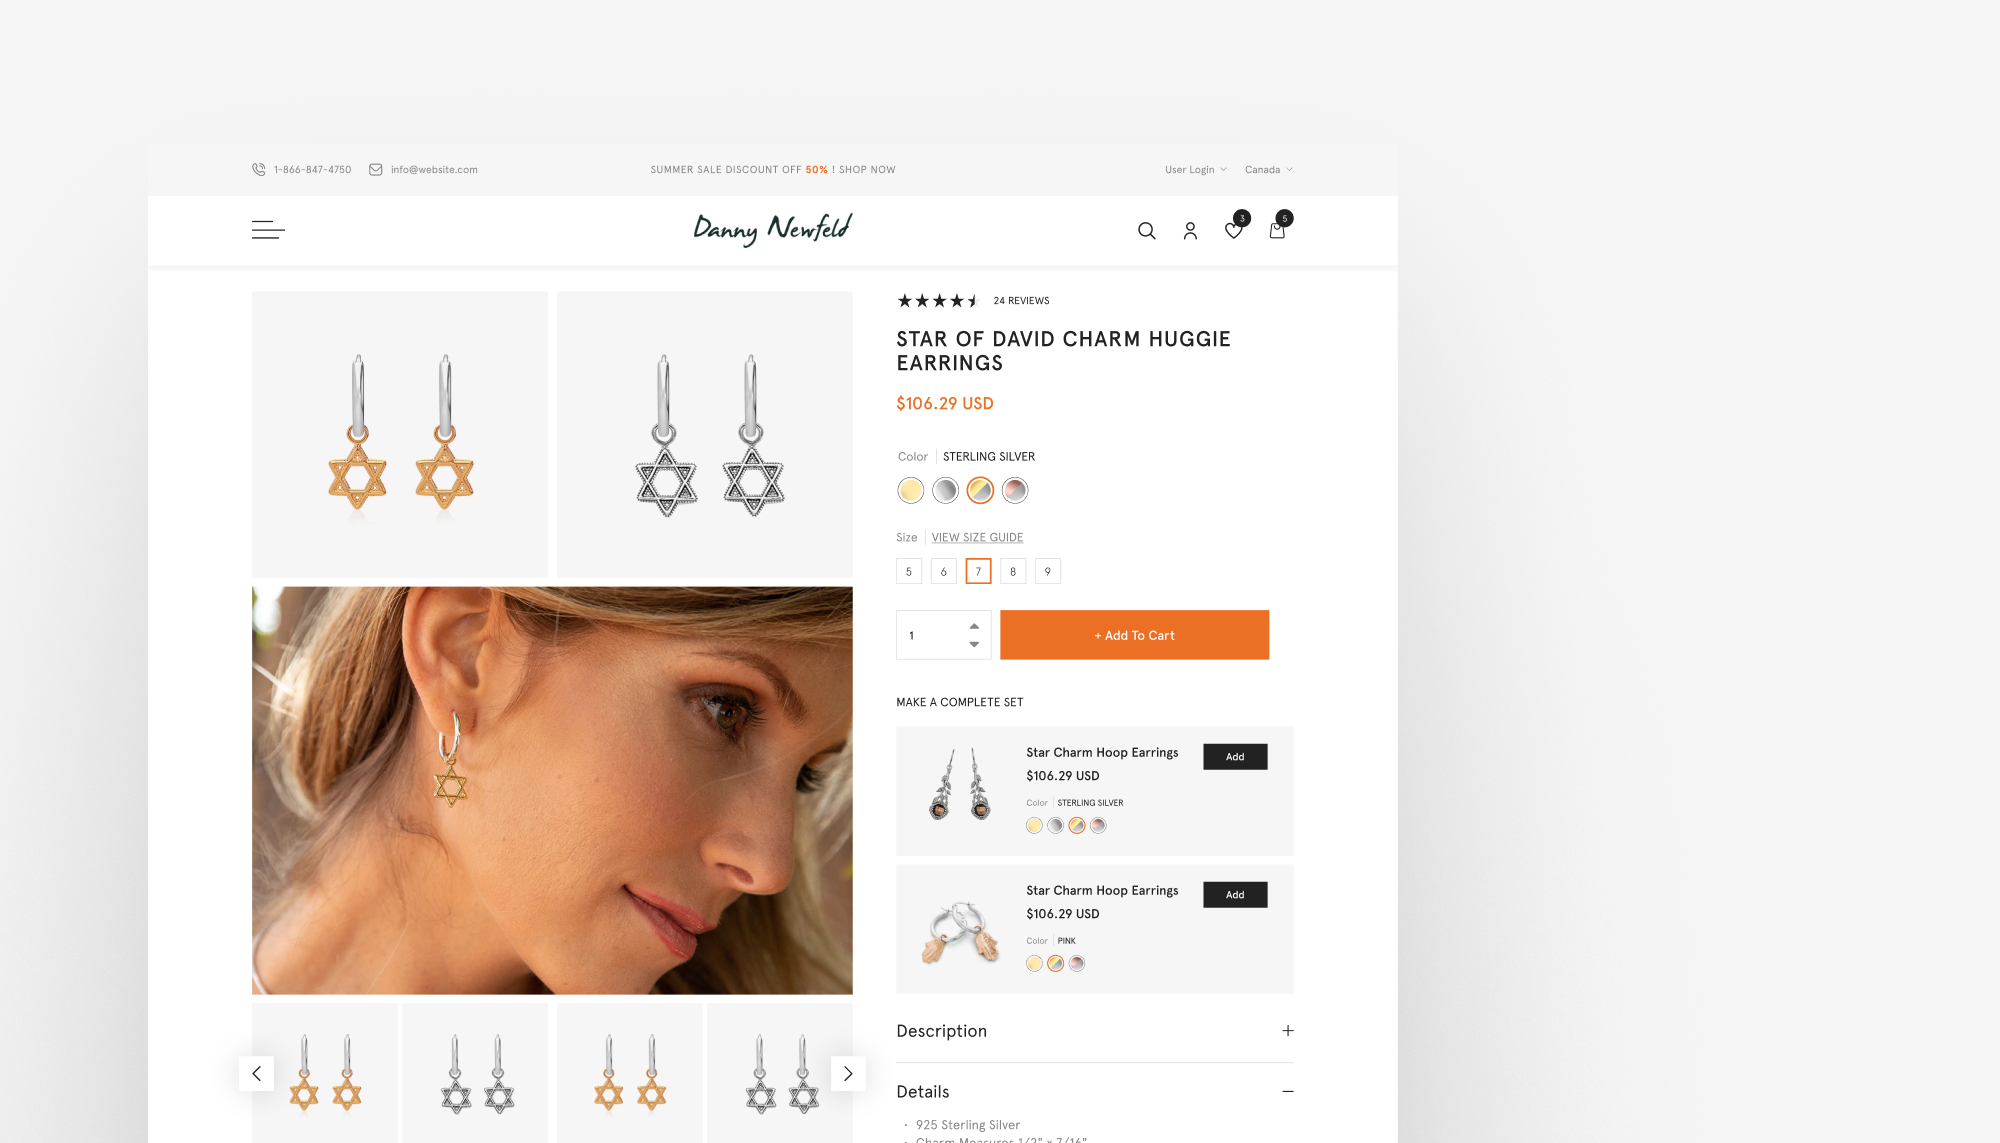
Task: Select size 5 option
Action: tap(909, 571)
